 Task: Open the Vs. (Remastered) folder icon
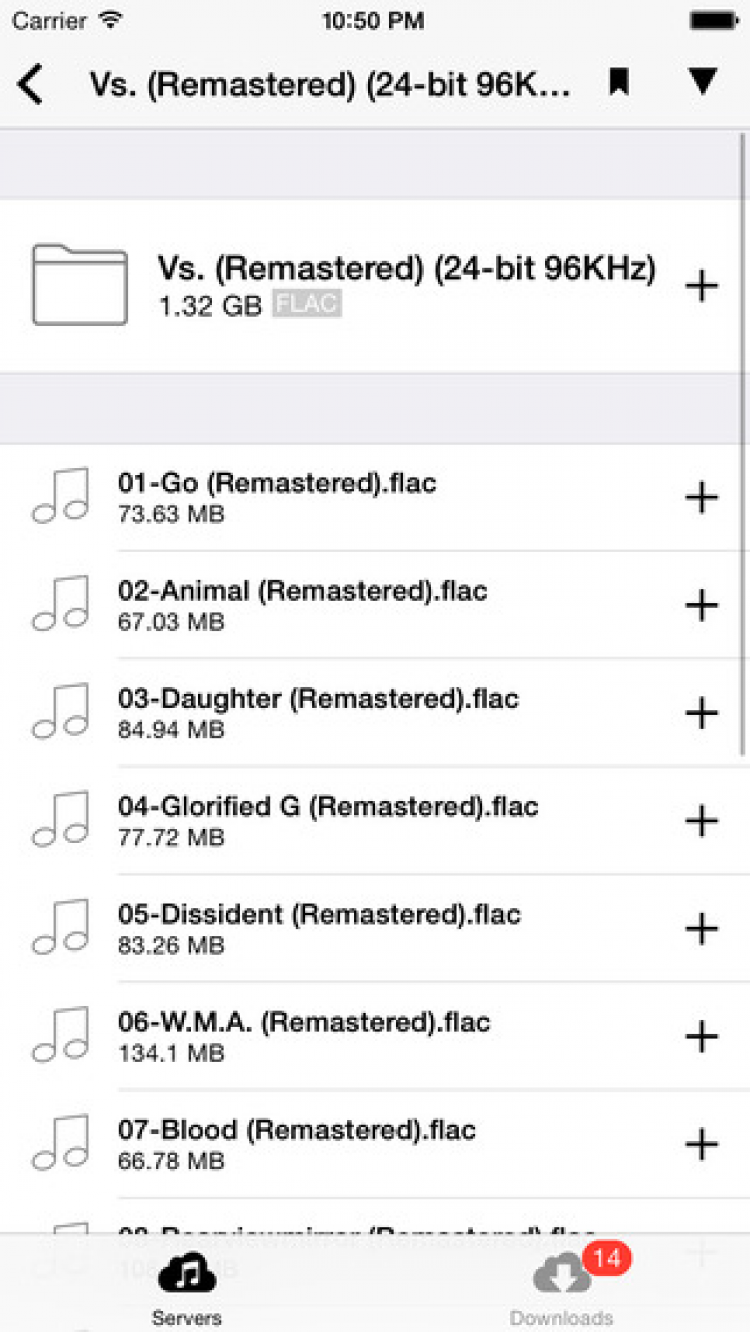click(x=80, y=285)
